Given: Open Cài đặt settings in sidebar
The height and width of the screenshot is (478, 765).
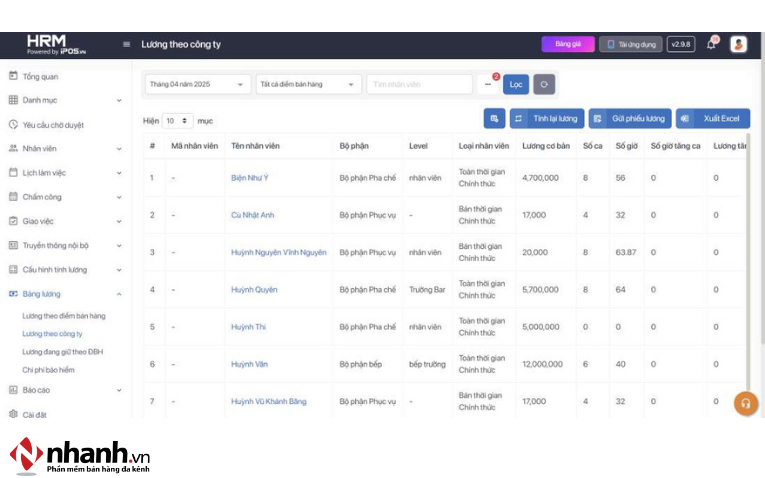Looking at the screenshot, I should click(35, 414).
